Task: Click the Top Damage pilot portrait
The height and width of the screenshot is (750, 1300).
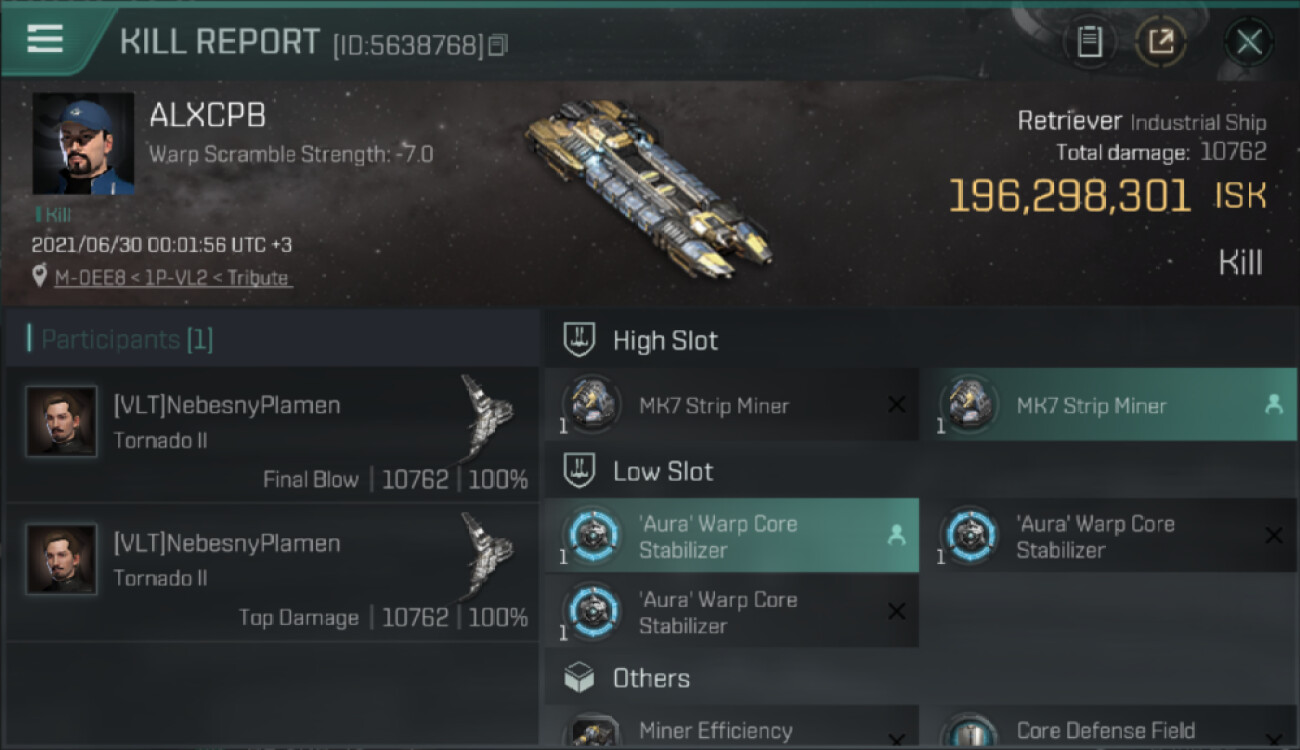Action: [x=62, y=560]
